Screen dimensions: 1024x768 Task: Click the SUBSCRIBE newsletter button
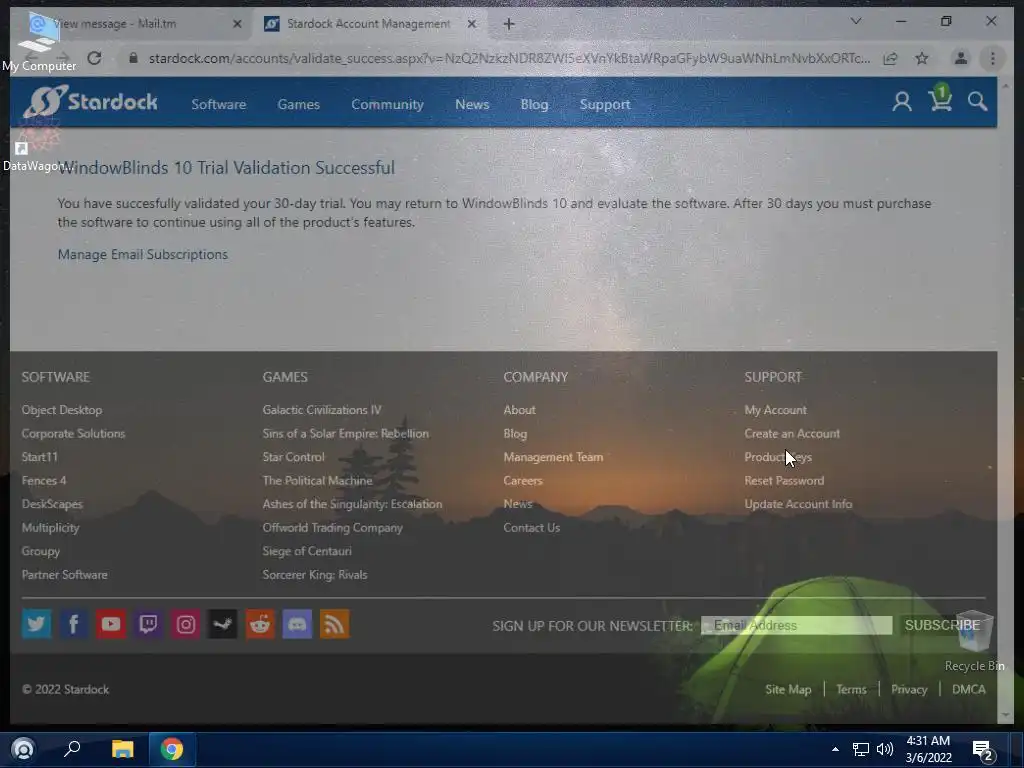[942, 625]
